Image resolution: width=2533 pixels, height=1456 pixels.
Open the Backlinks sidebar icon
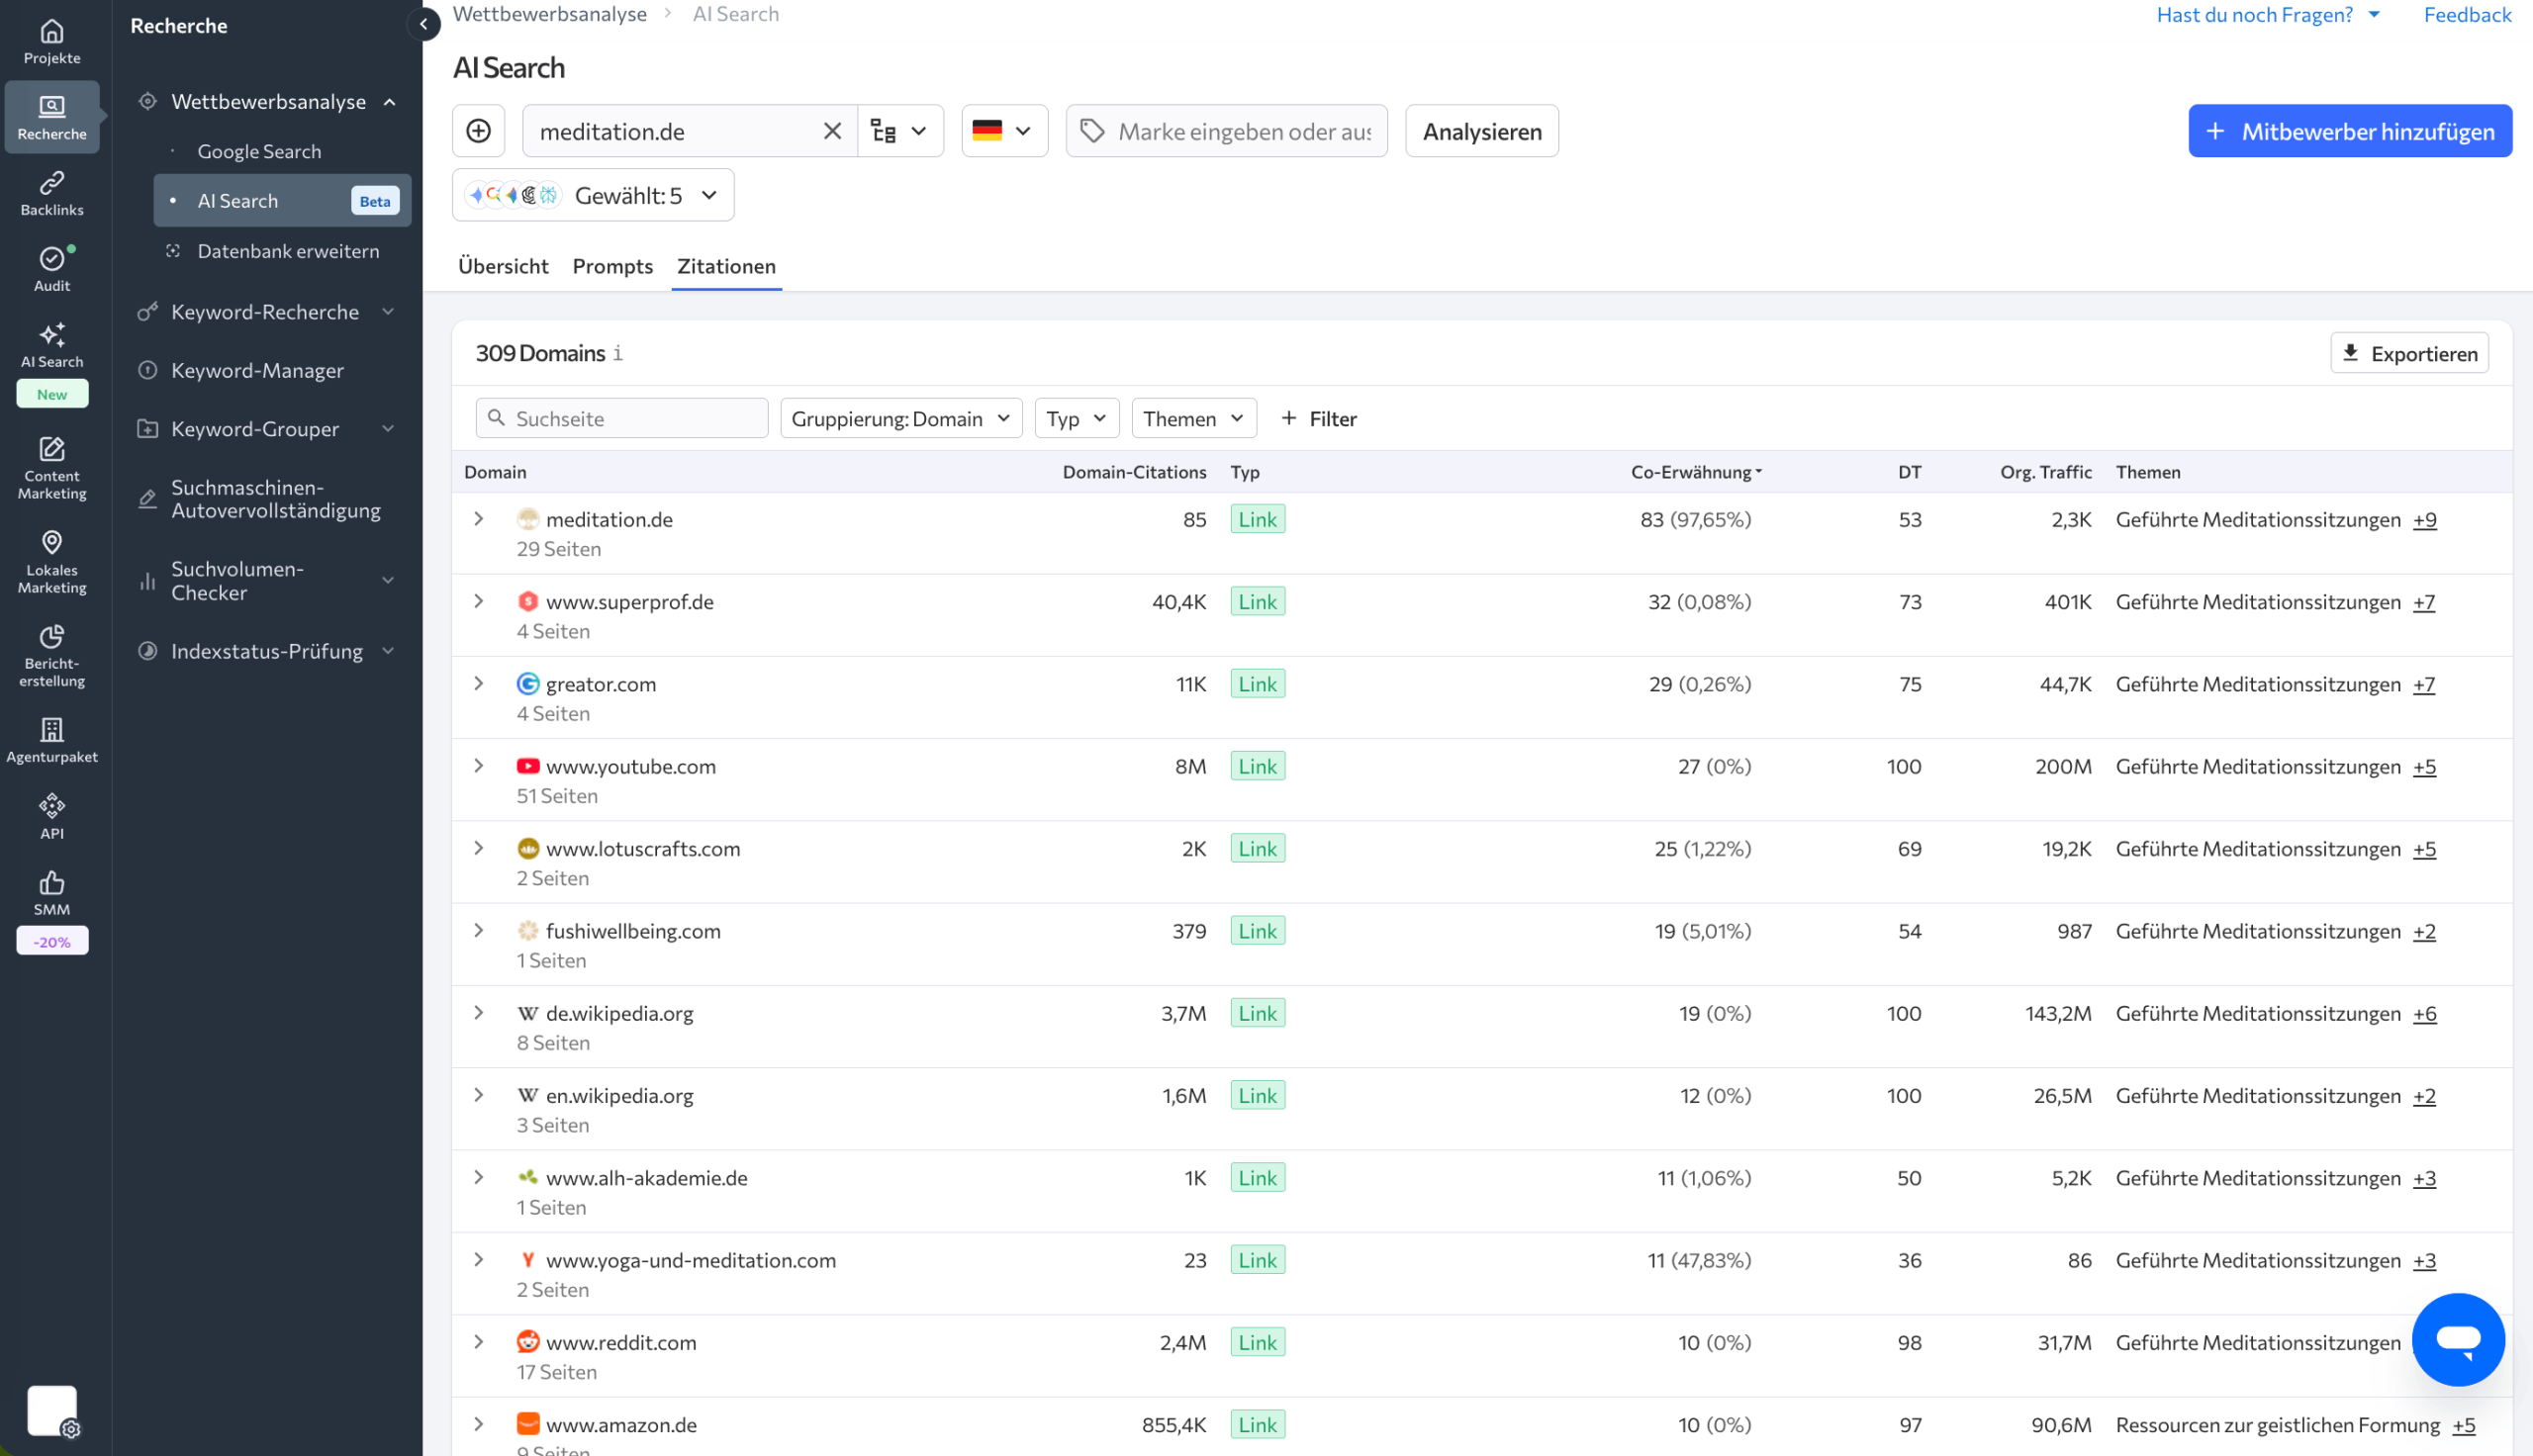tap(52, 193)
